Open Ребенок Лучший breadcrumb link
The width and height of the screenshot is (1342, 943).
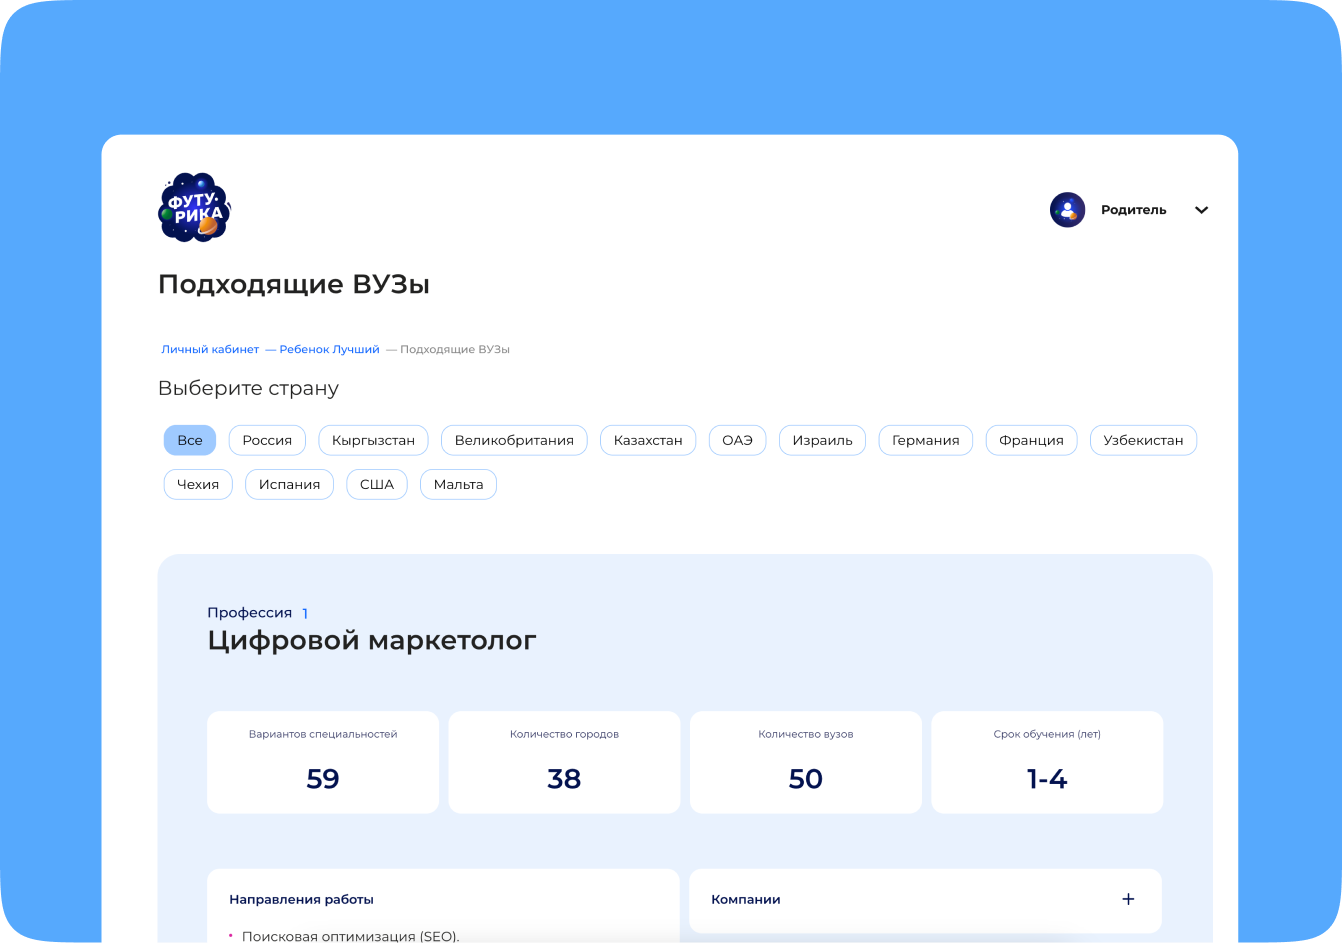tap(329, 350)
